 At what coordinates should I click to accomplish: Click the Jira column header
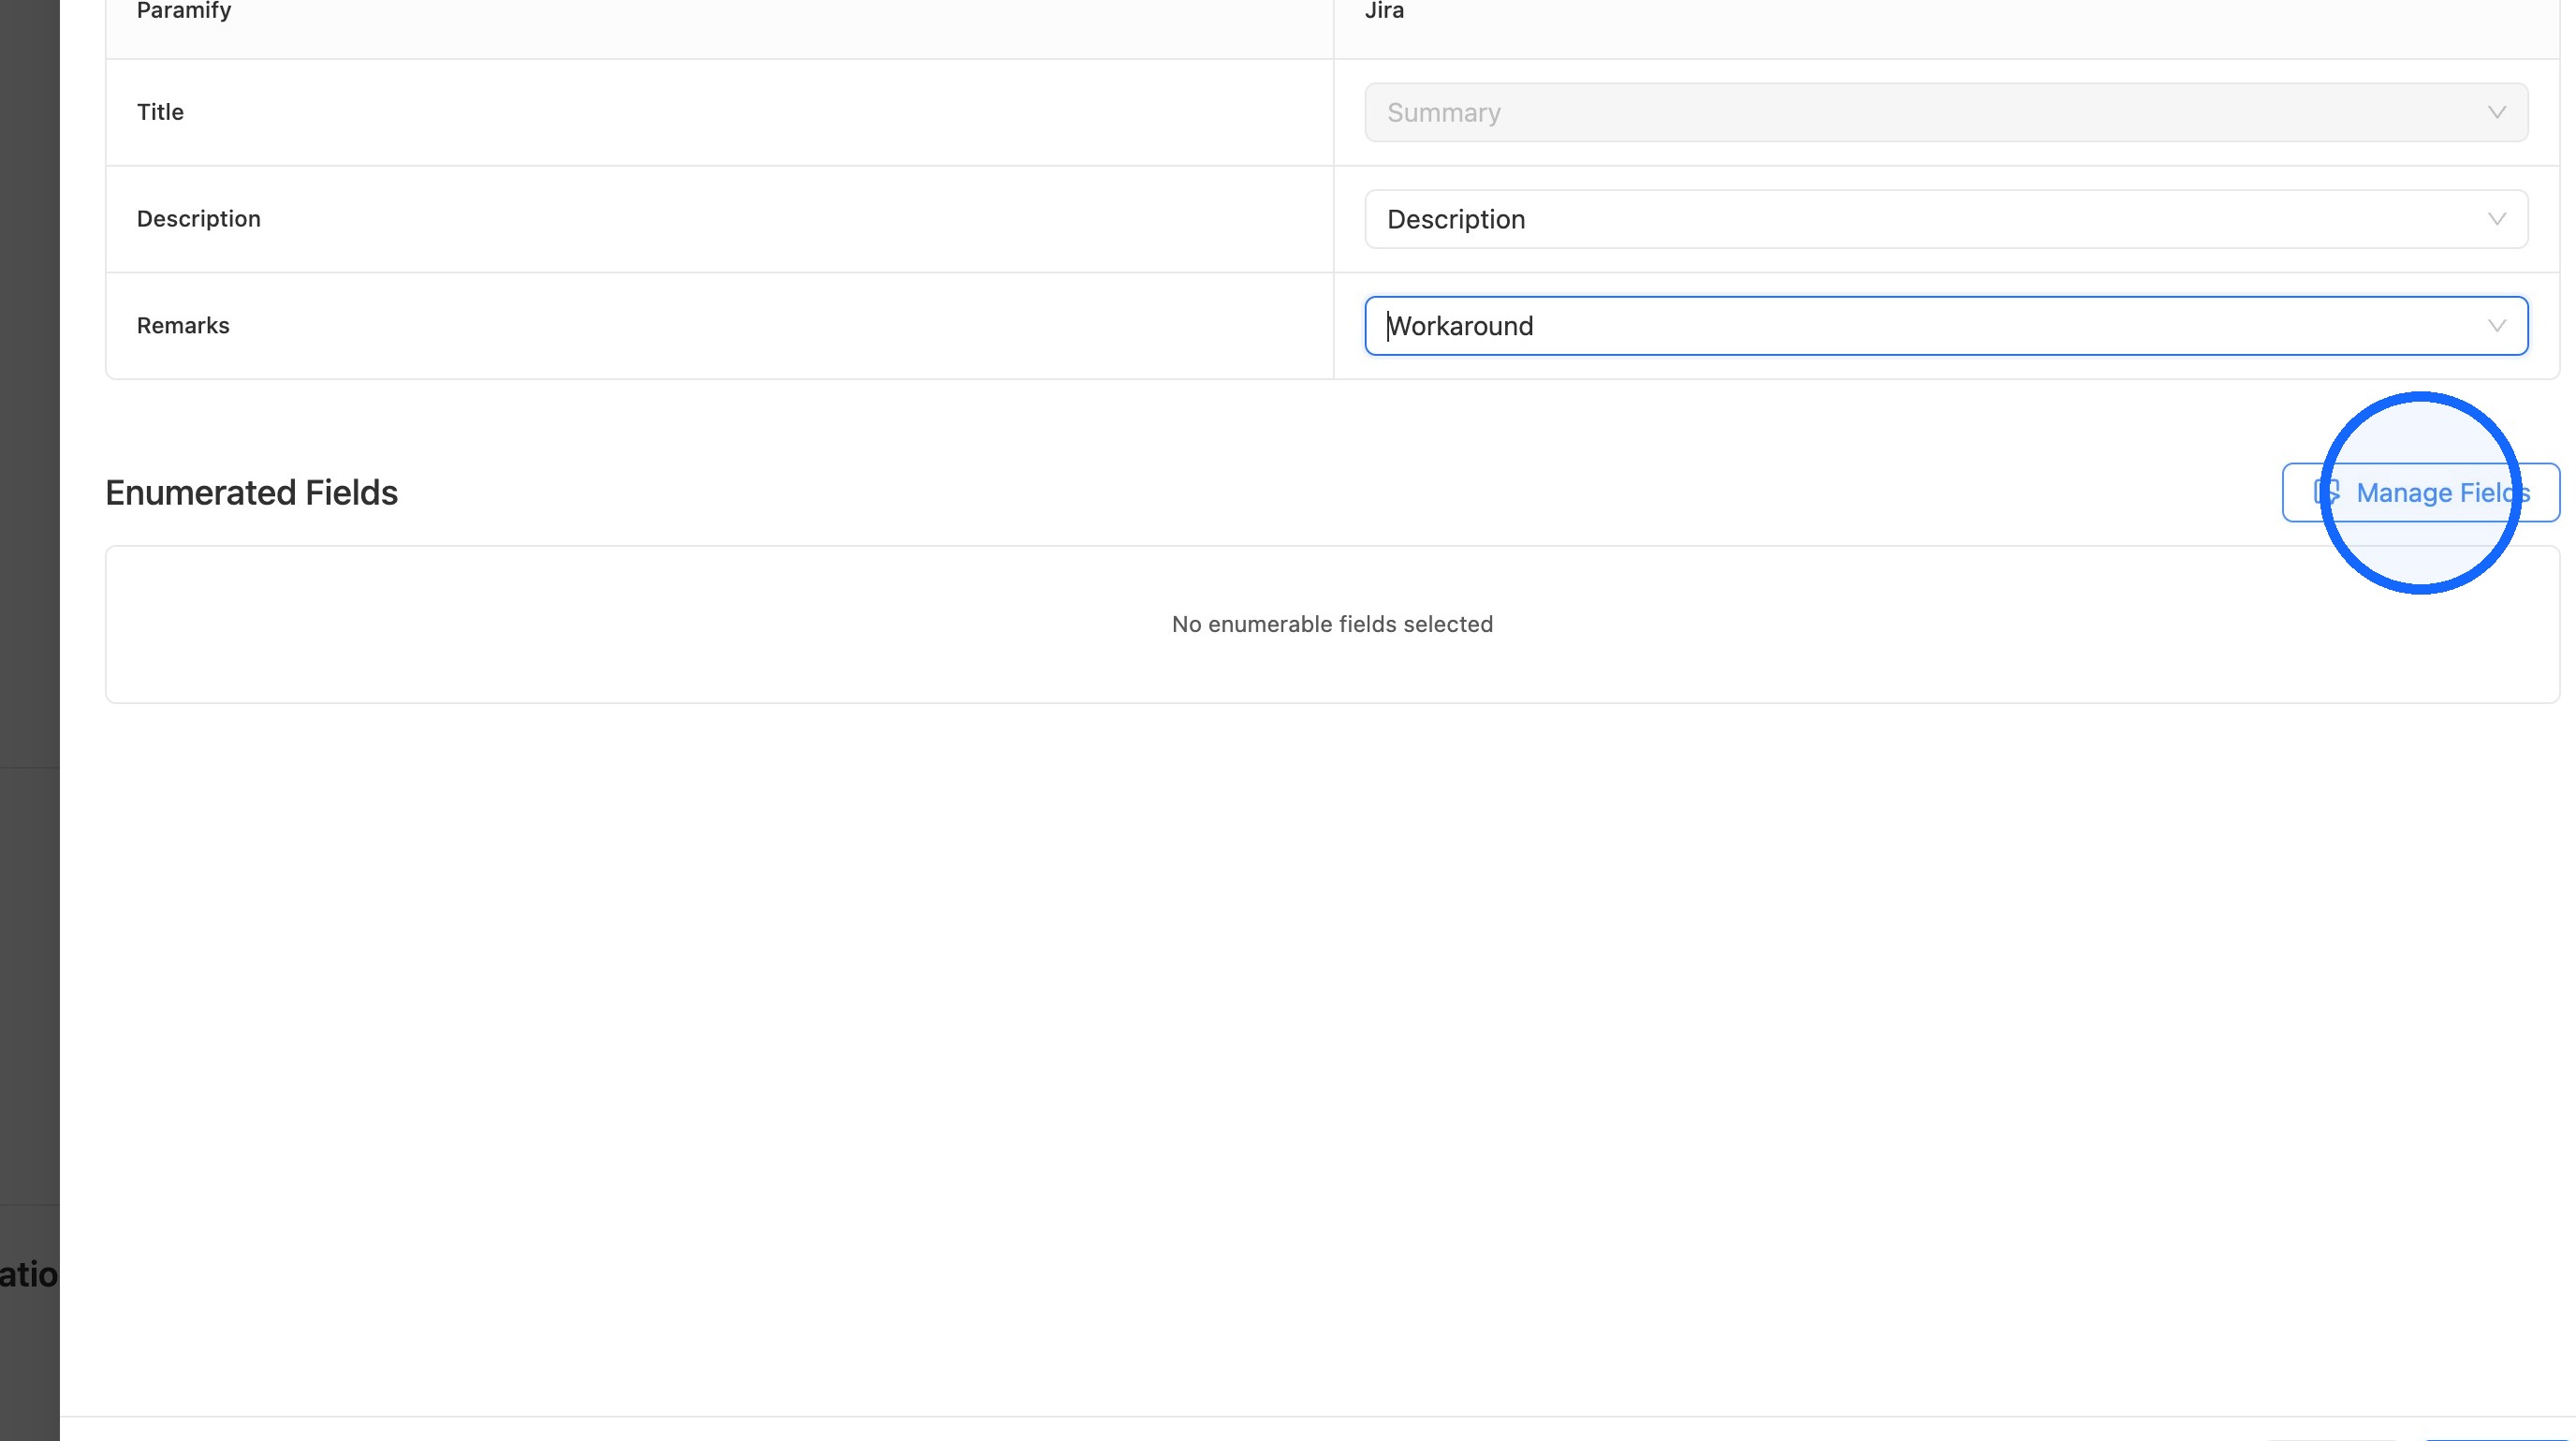tap(1385, 11)
